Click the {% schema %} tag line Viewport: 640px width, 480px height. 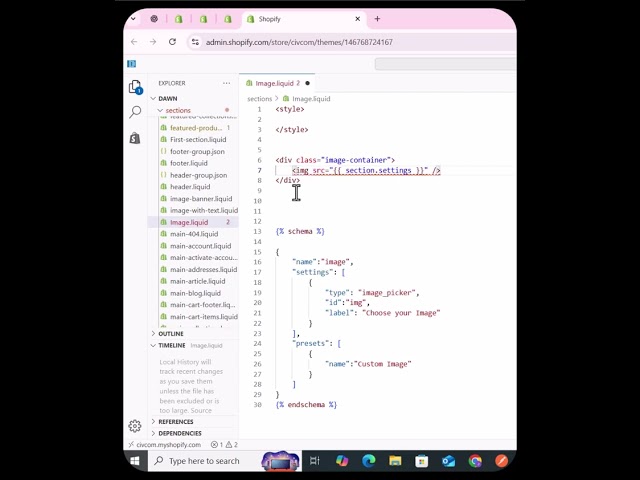(x=300, y=231)
